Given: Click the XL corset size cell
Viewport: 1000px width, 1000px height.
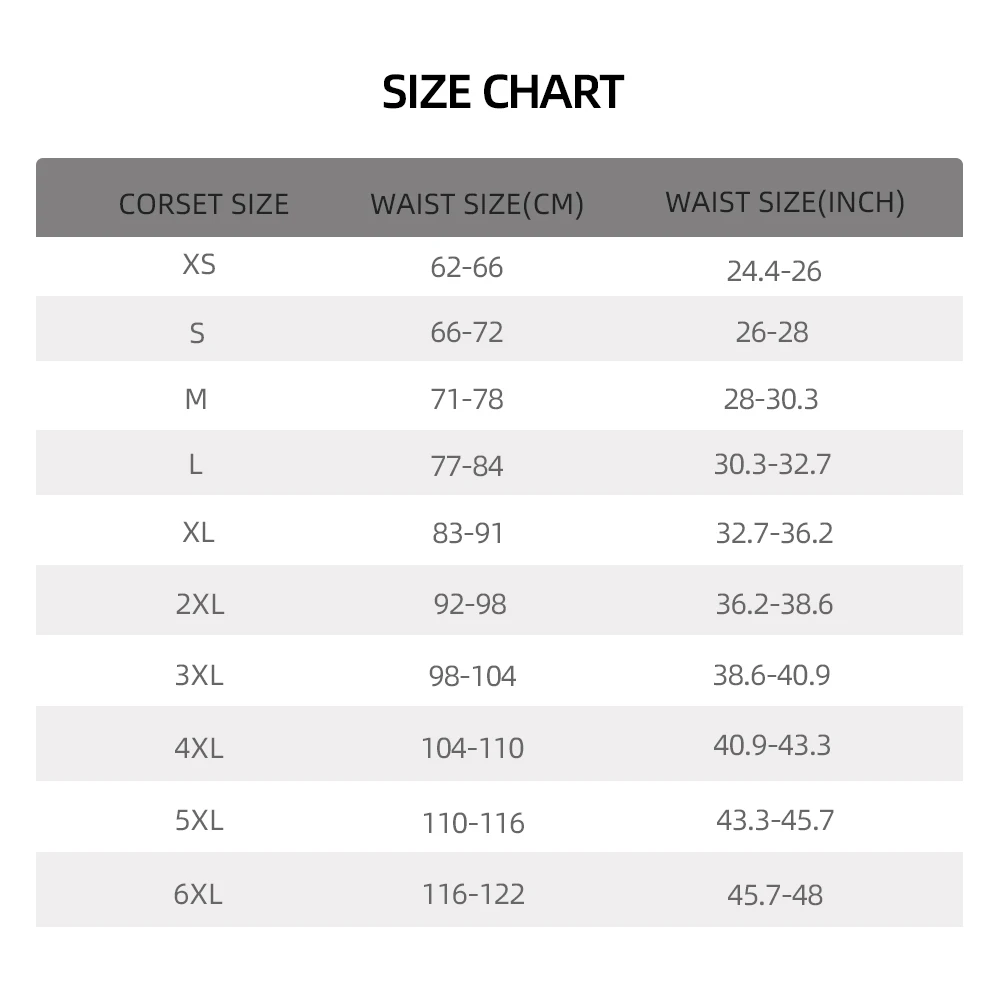Looking at the screenshot, I should pos(198,532).
